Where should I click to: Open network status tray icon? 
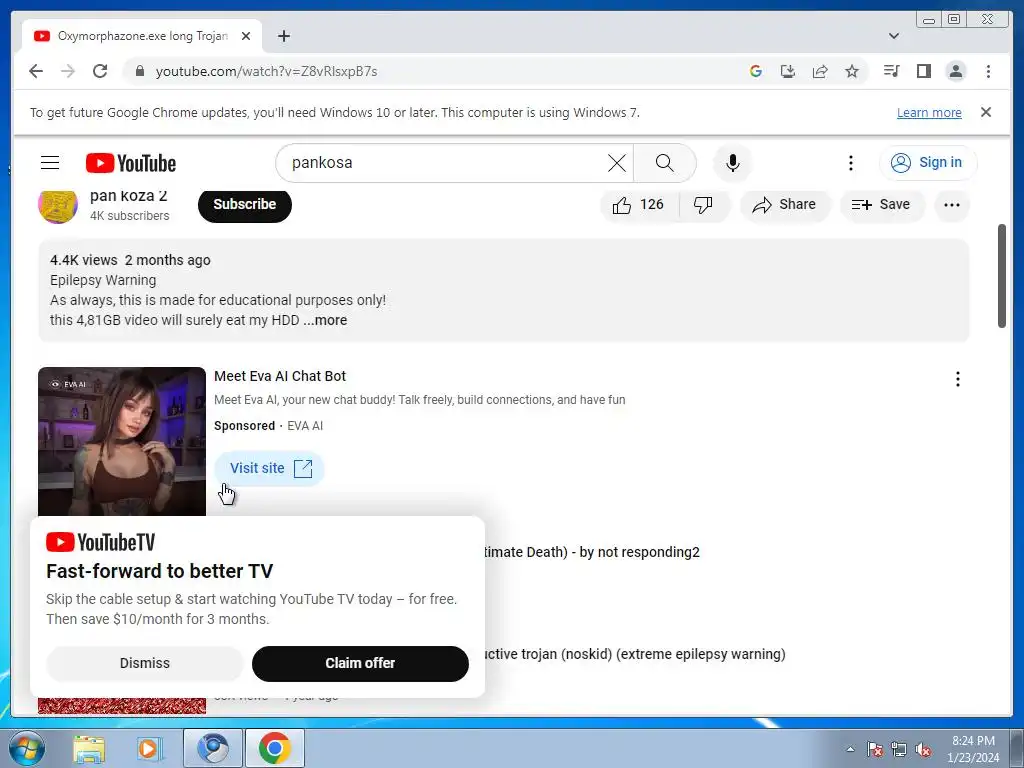pos(899,749)
